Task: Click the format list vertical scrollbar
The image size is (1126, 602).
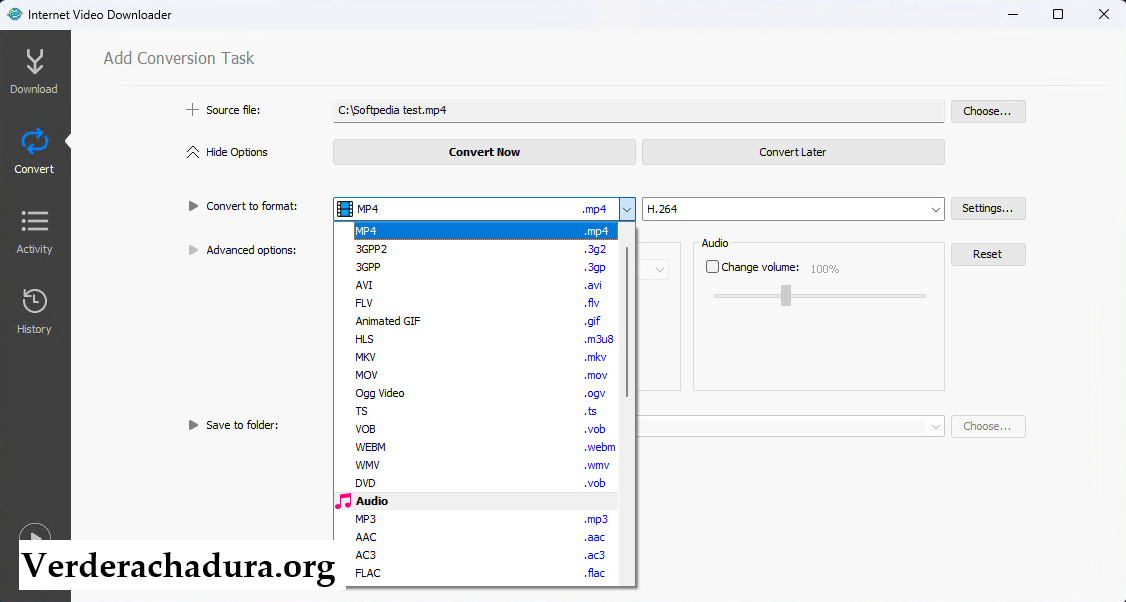Action: tap(627, 322)
